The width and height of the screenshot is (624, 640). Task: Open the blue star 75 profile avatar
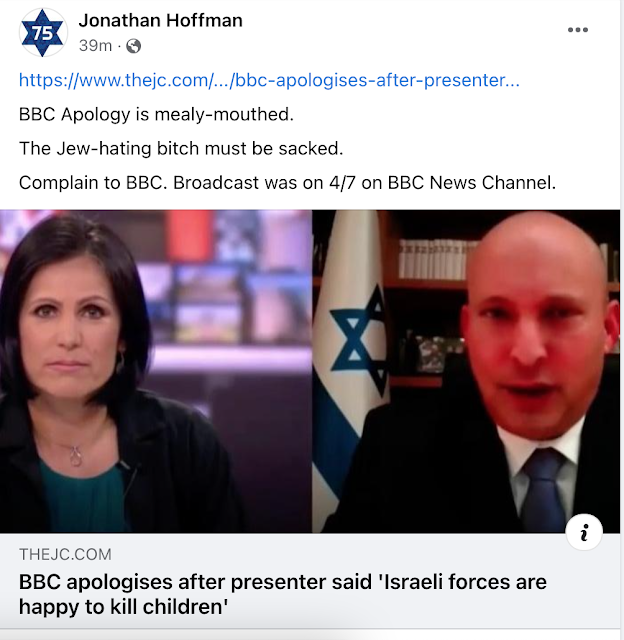click(x=43, y=33)
